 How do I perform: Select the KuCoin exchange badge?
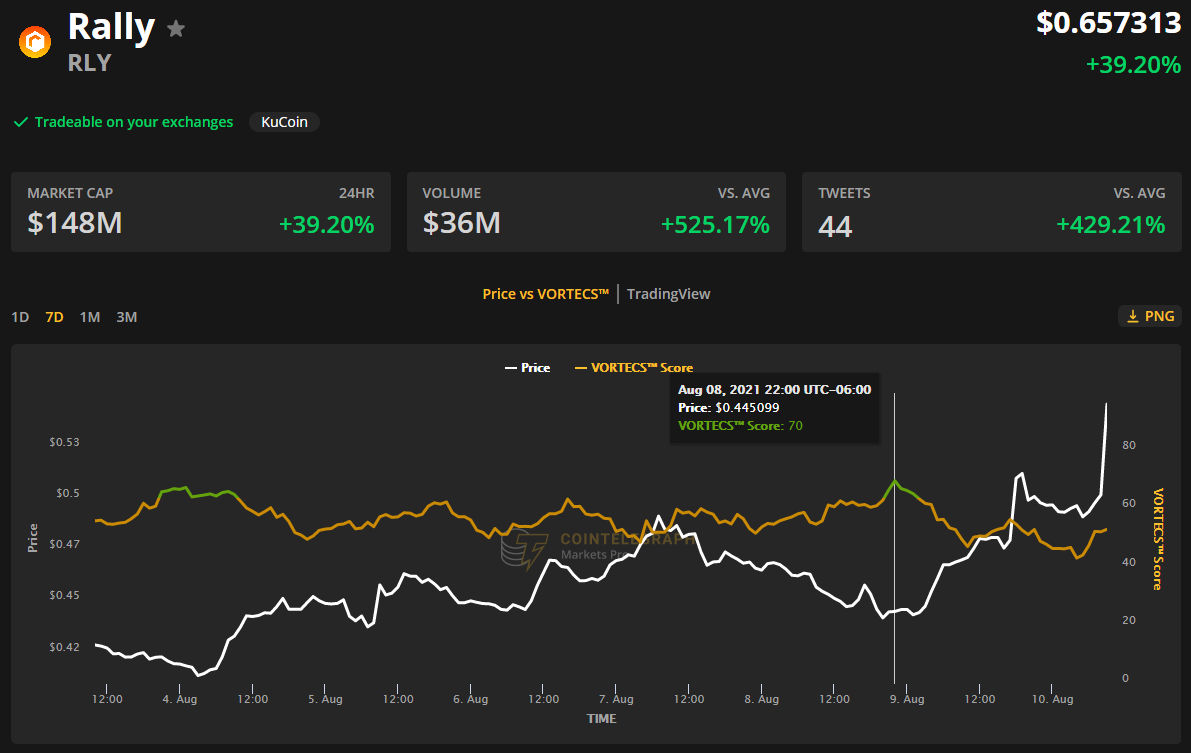pos(284,122)
